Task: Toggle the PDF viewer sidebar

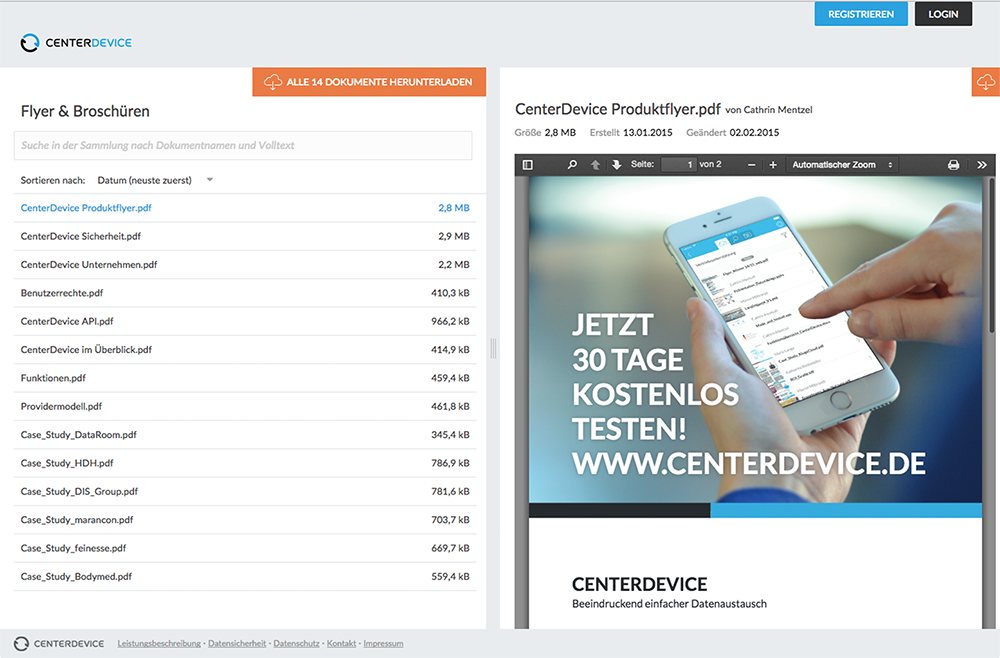Action: [x=528, y=165]
